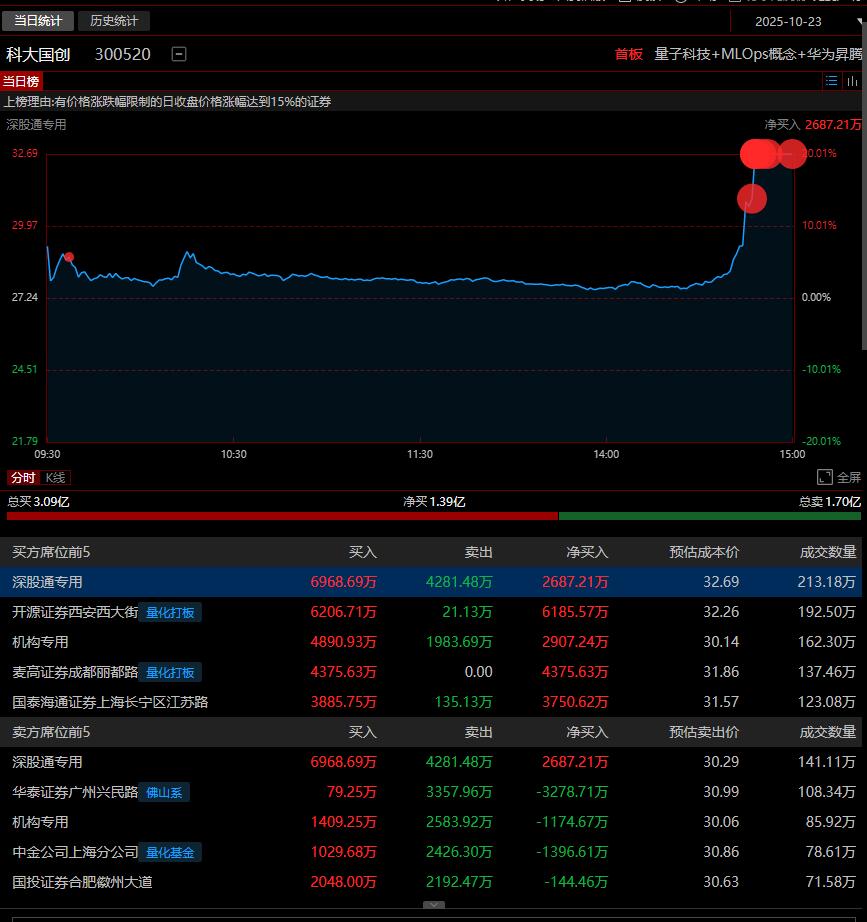Click the 卖出 header in the 卖方席位前5 table
867x922 pixels.
click(x=478, y=732)
